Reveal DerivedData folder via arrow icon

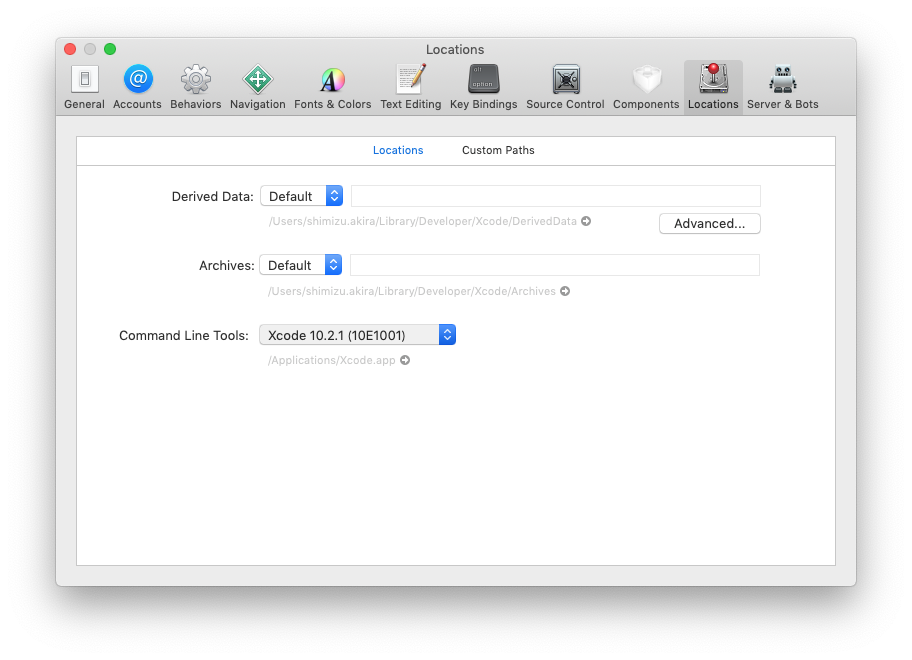586,221
